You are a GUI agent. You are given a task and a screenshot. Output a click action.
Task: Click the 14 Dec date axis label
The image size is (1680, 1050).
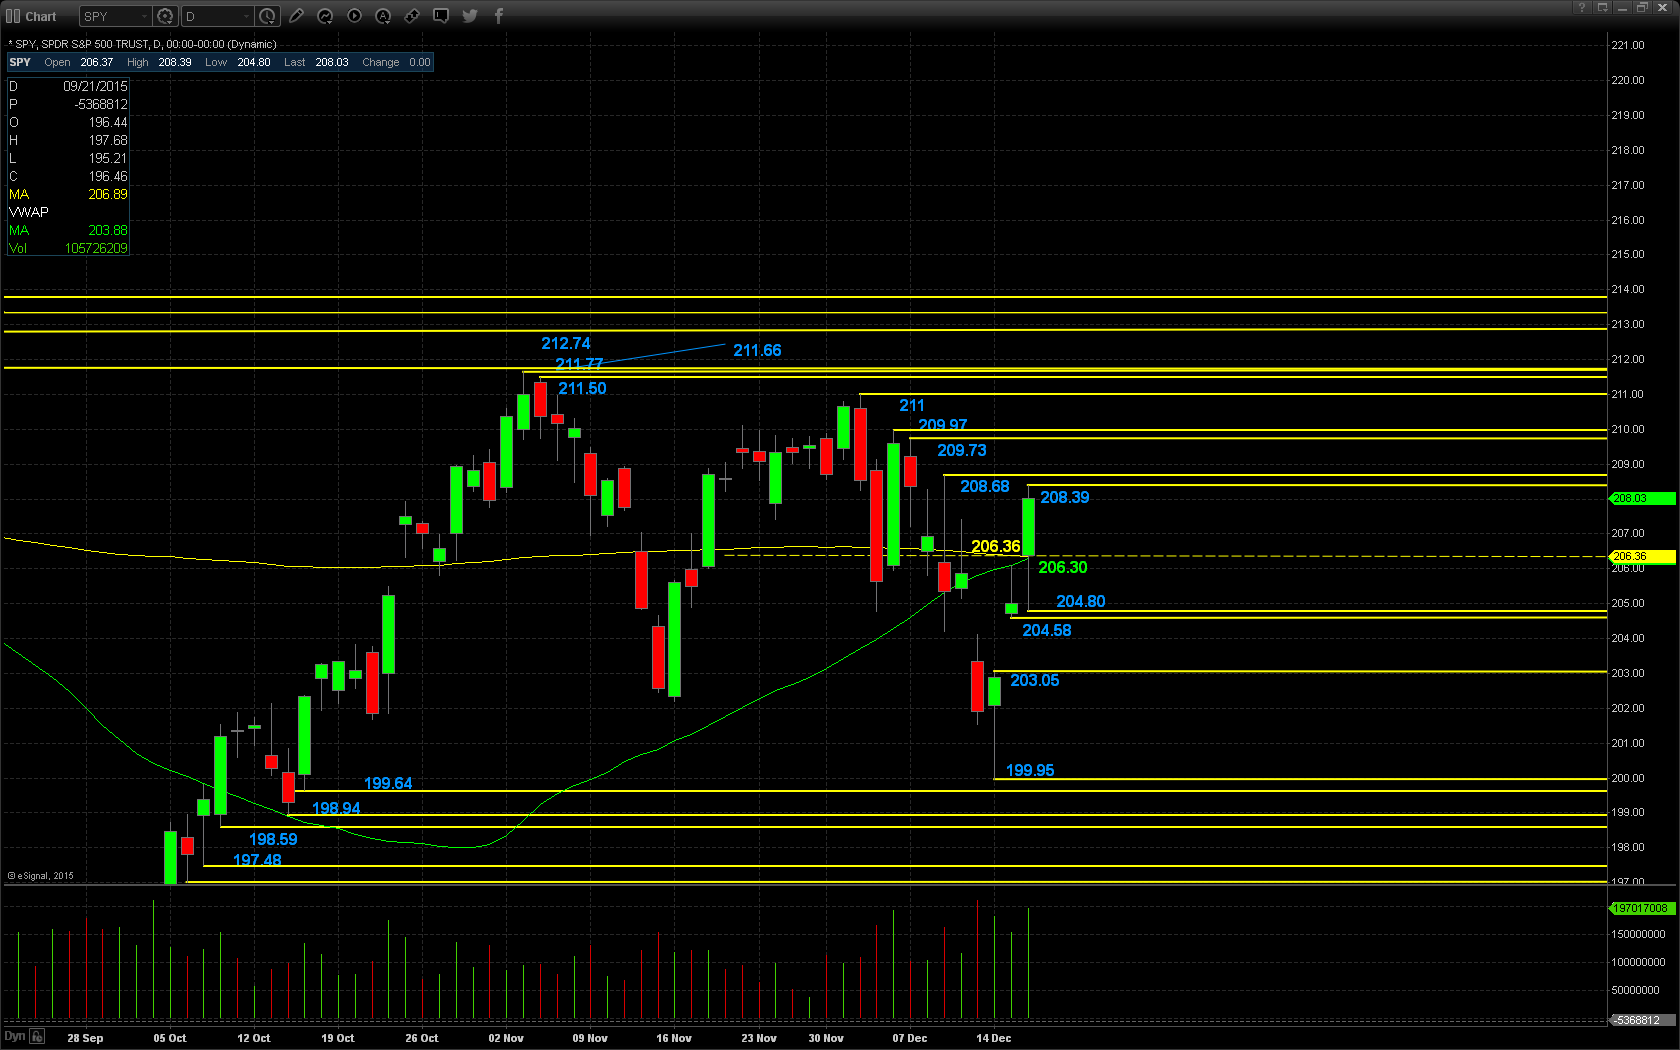993,1038
